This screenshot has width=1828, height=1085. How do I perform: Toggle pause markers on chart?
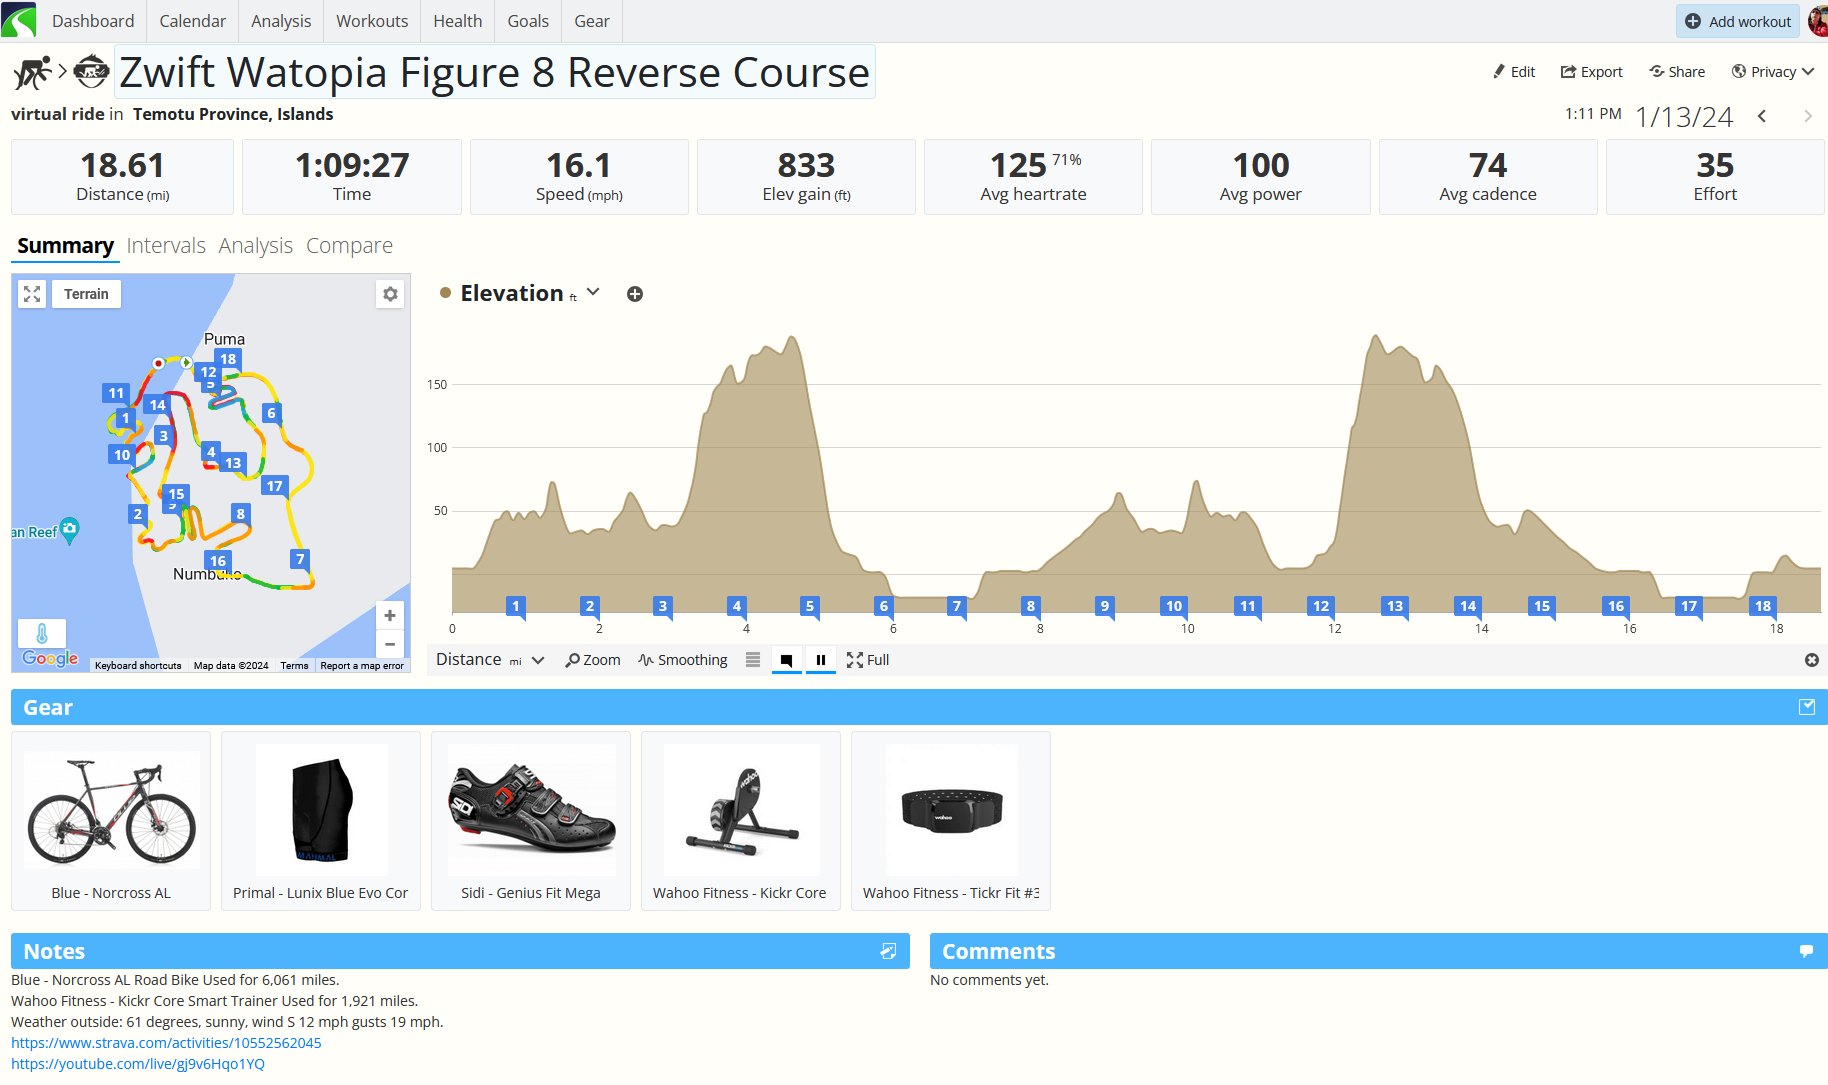pos(821,660)
